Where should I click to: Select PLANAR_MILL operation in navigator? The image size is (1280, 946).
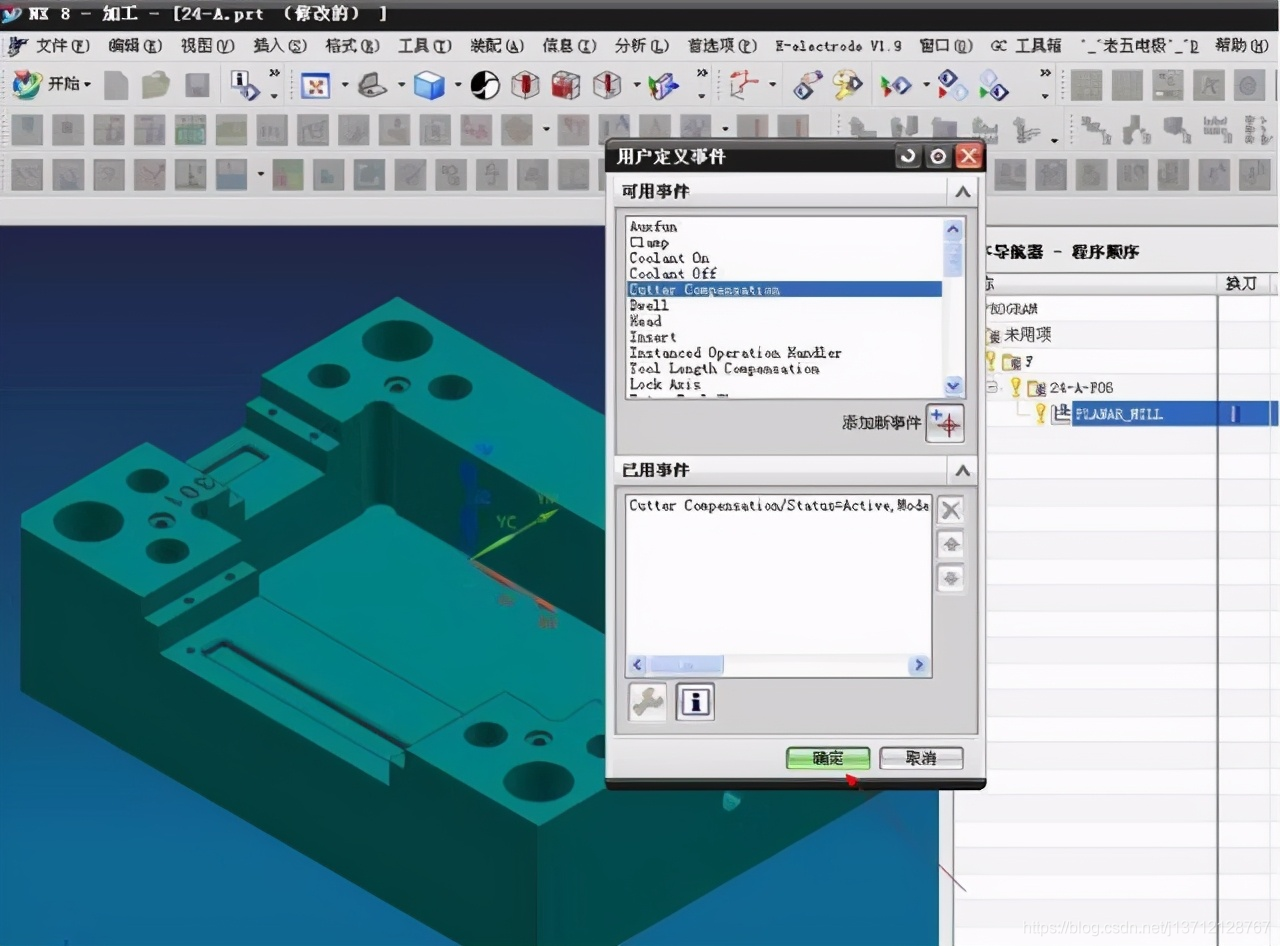(1118, 413)
